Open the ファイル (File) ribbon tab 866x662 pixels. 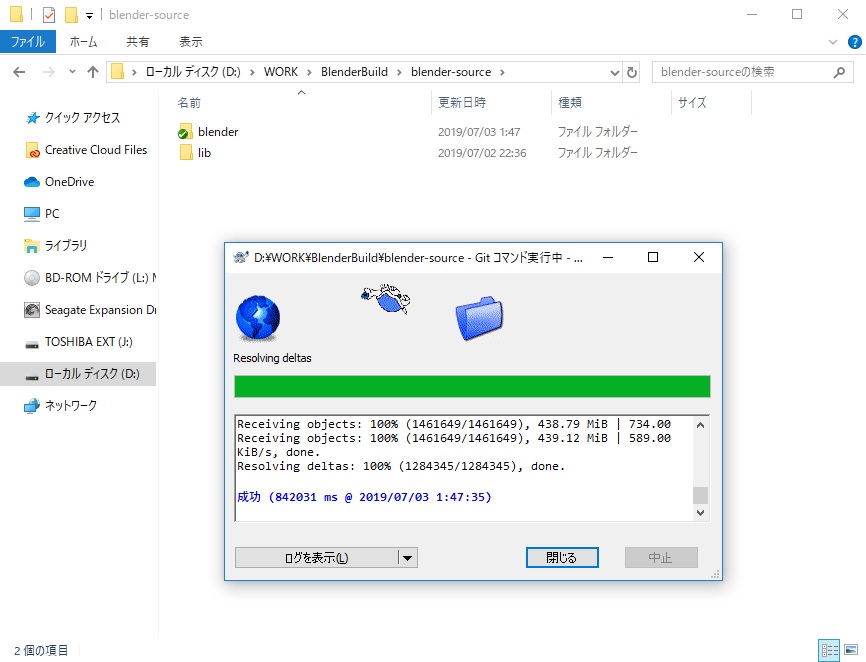coord(28,42)
